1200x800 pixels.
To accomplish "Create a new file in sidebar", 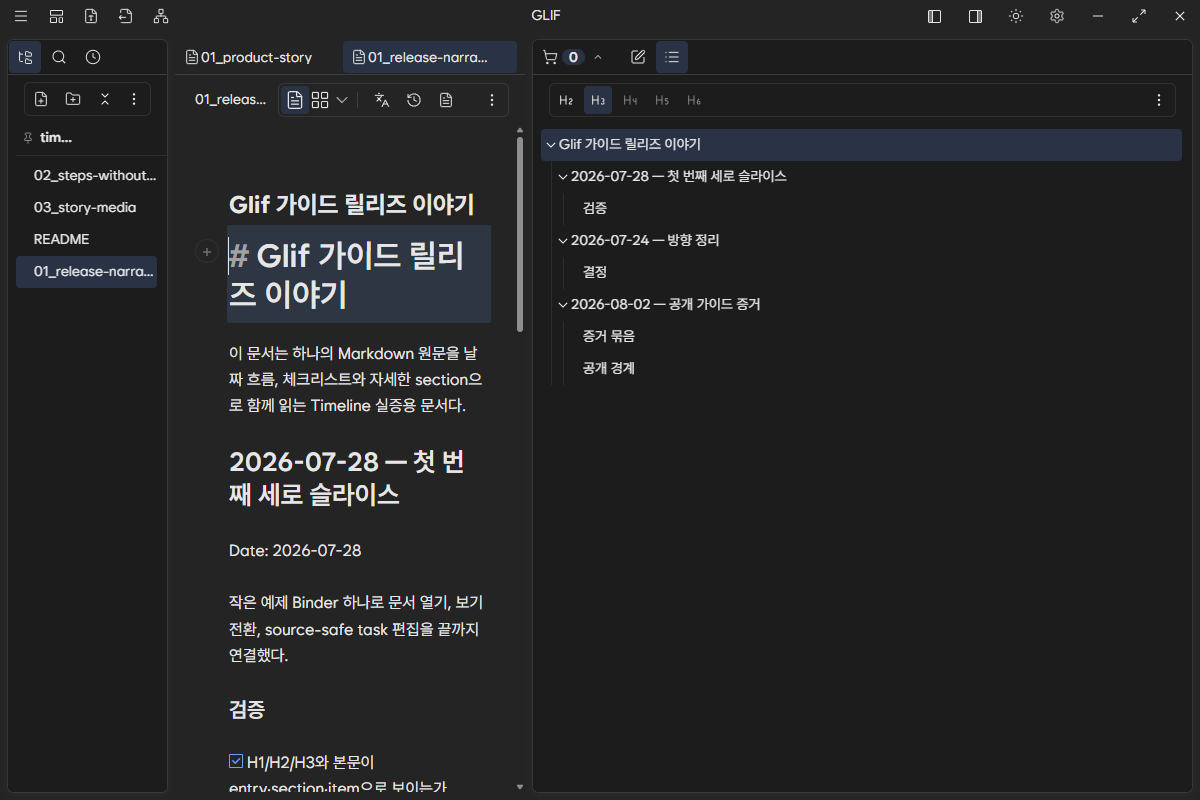I will click(x=41, y=99).
